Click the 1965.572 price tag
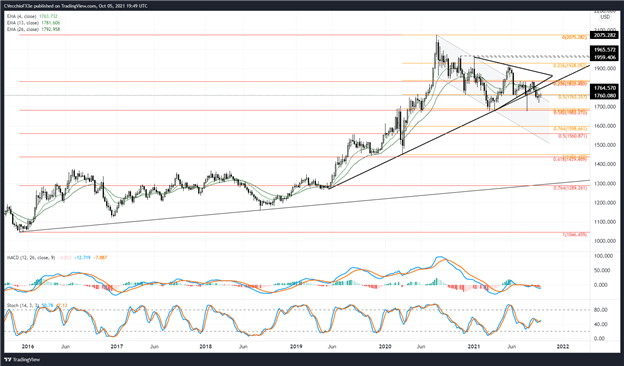Screen dimensions: 624x366 click(x=604, y=50)
